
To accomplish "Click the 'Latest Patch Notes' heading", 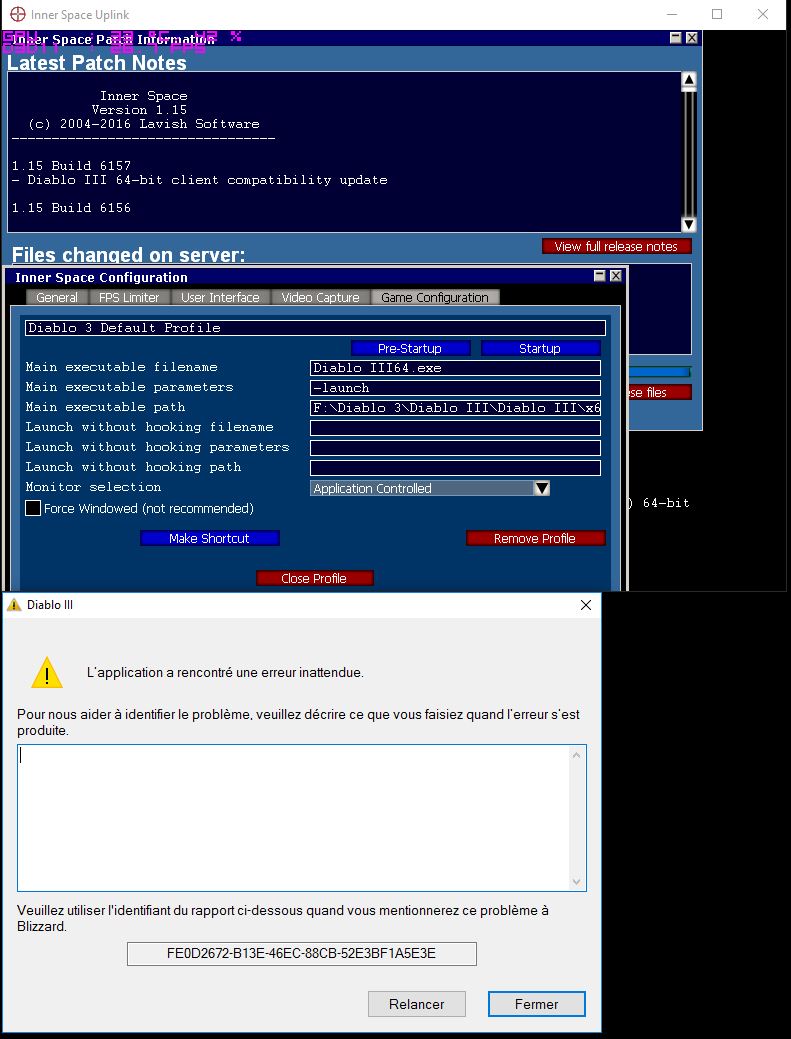I will 97,63.
